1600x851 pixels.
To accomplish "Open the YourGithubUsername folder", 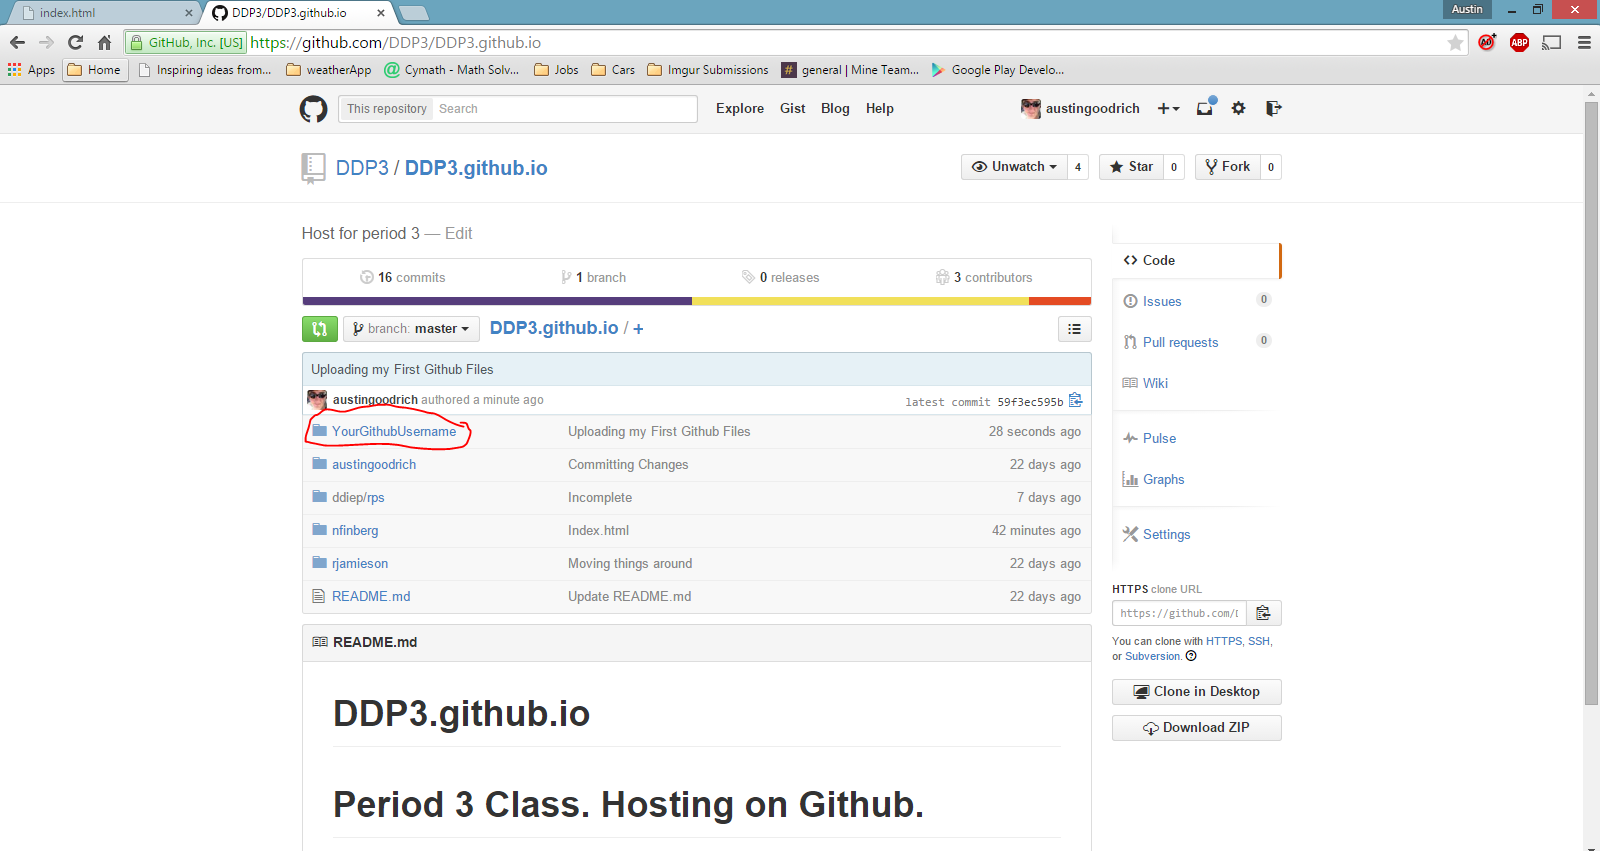I will [394, 432].
